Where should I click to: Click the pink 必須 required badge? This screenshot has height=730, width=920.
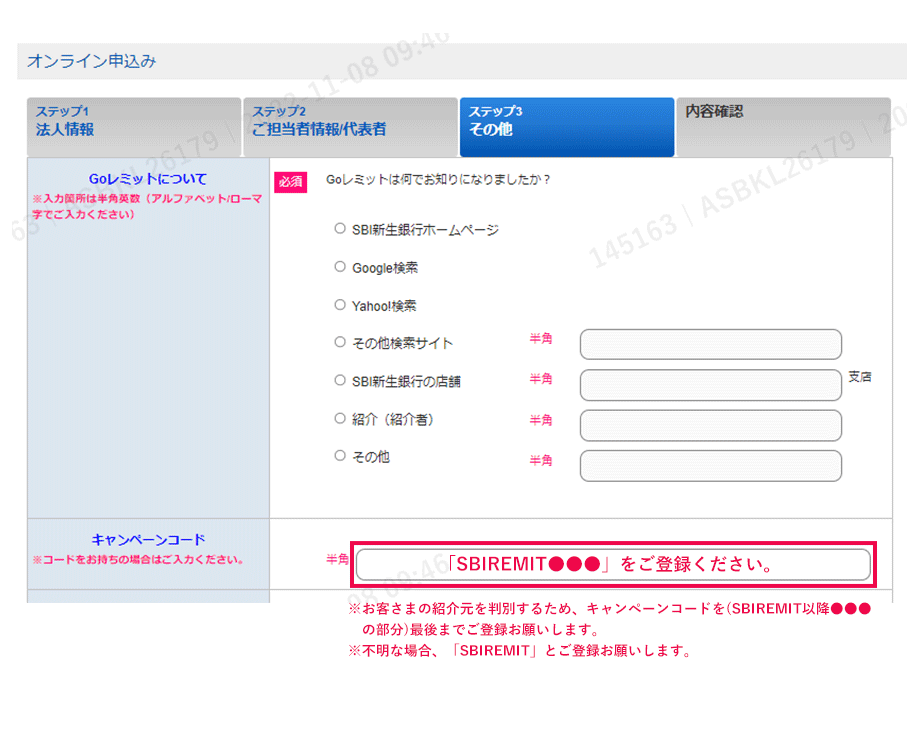[290, 182]
